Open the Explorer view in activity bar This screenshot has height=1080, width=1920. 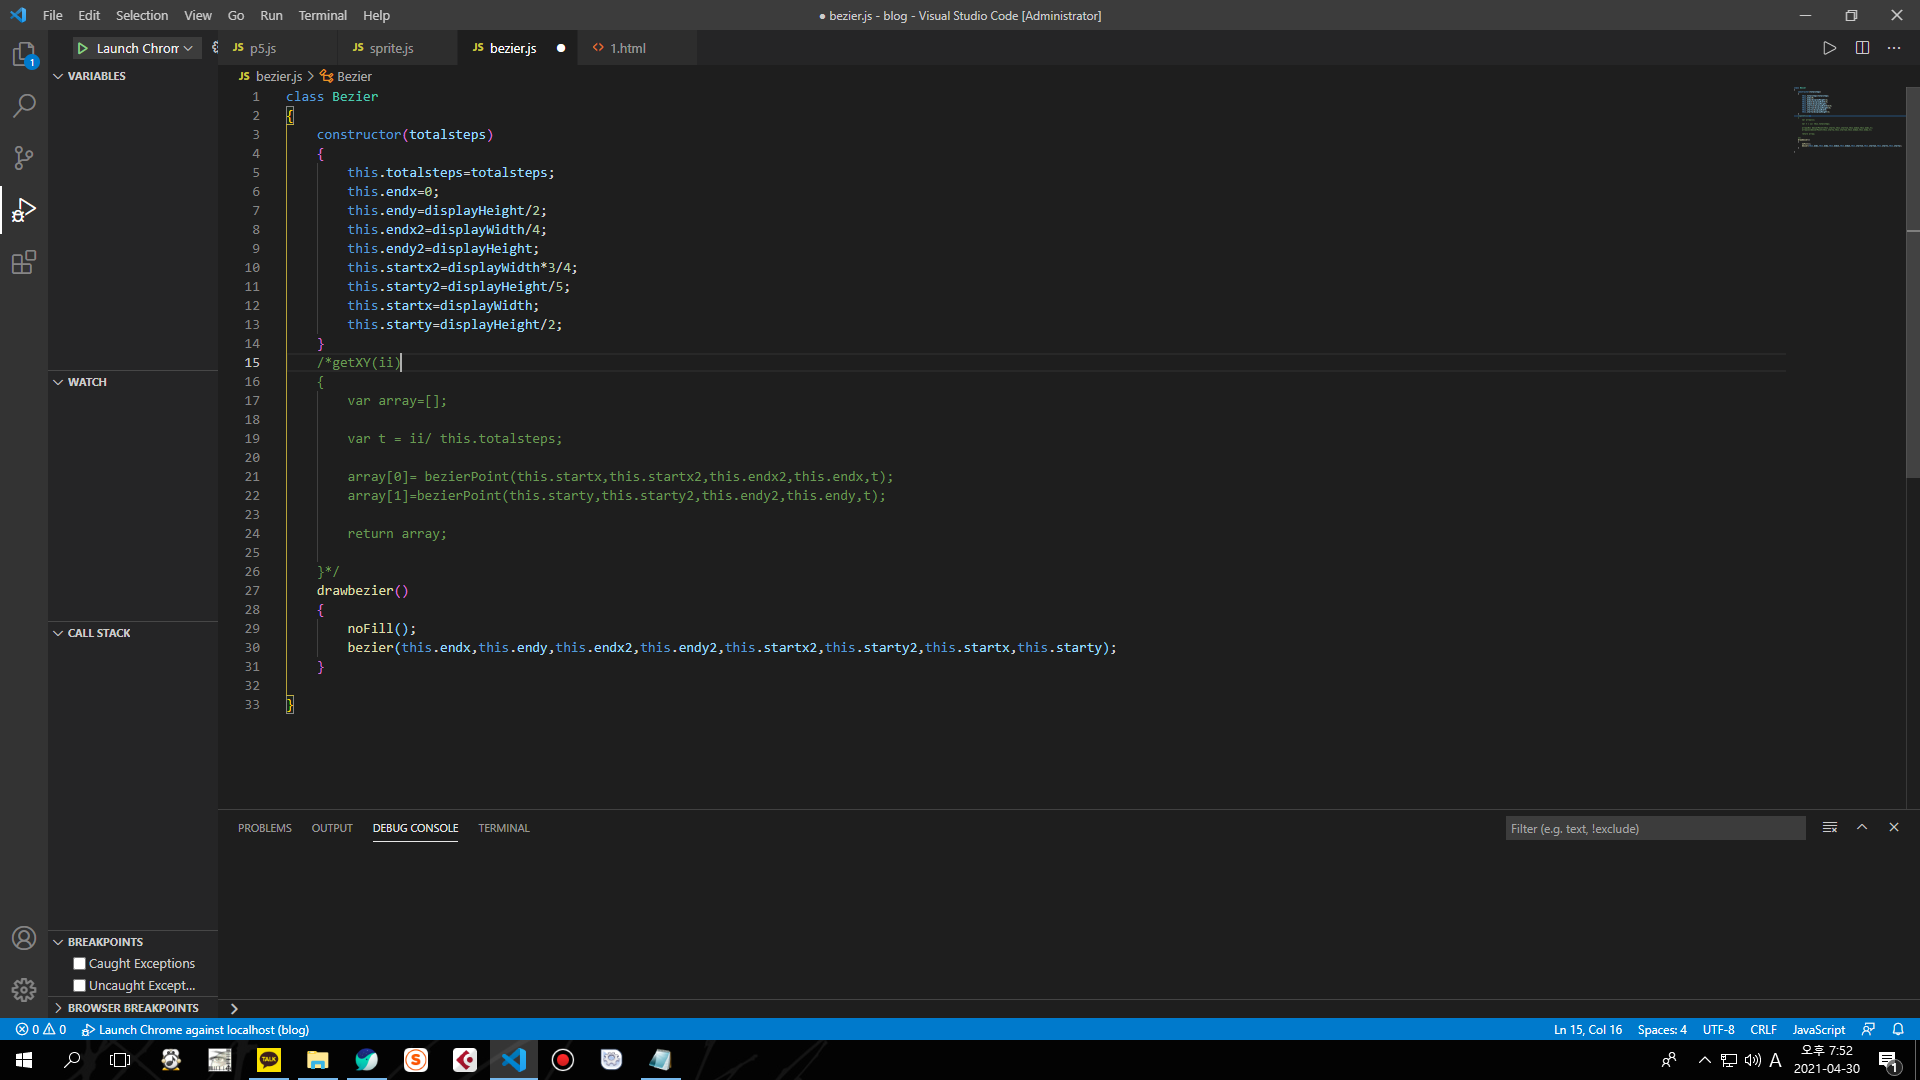coord(24,55)
